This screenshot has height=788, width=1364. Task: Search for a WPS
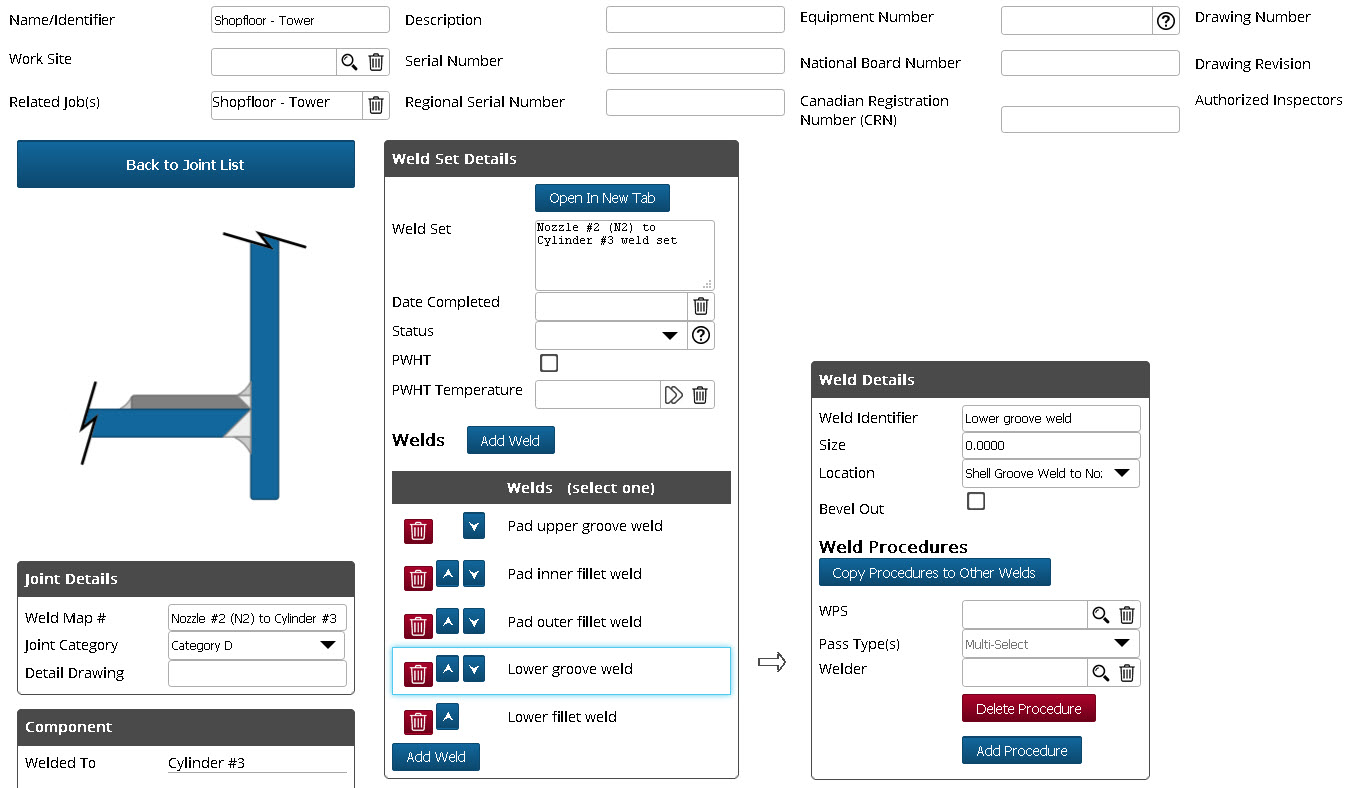[1101, 614]
